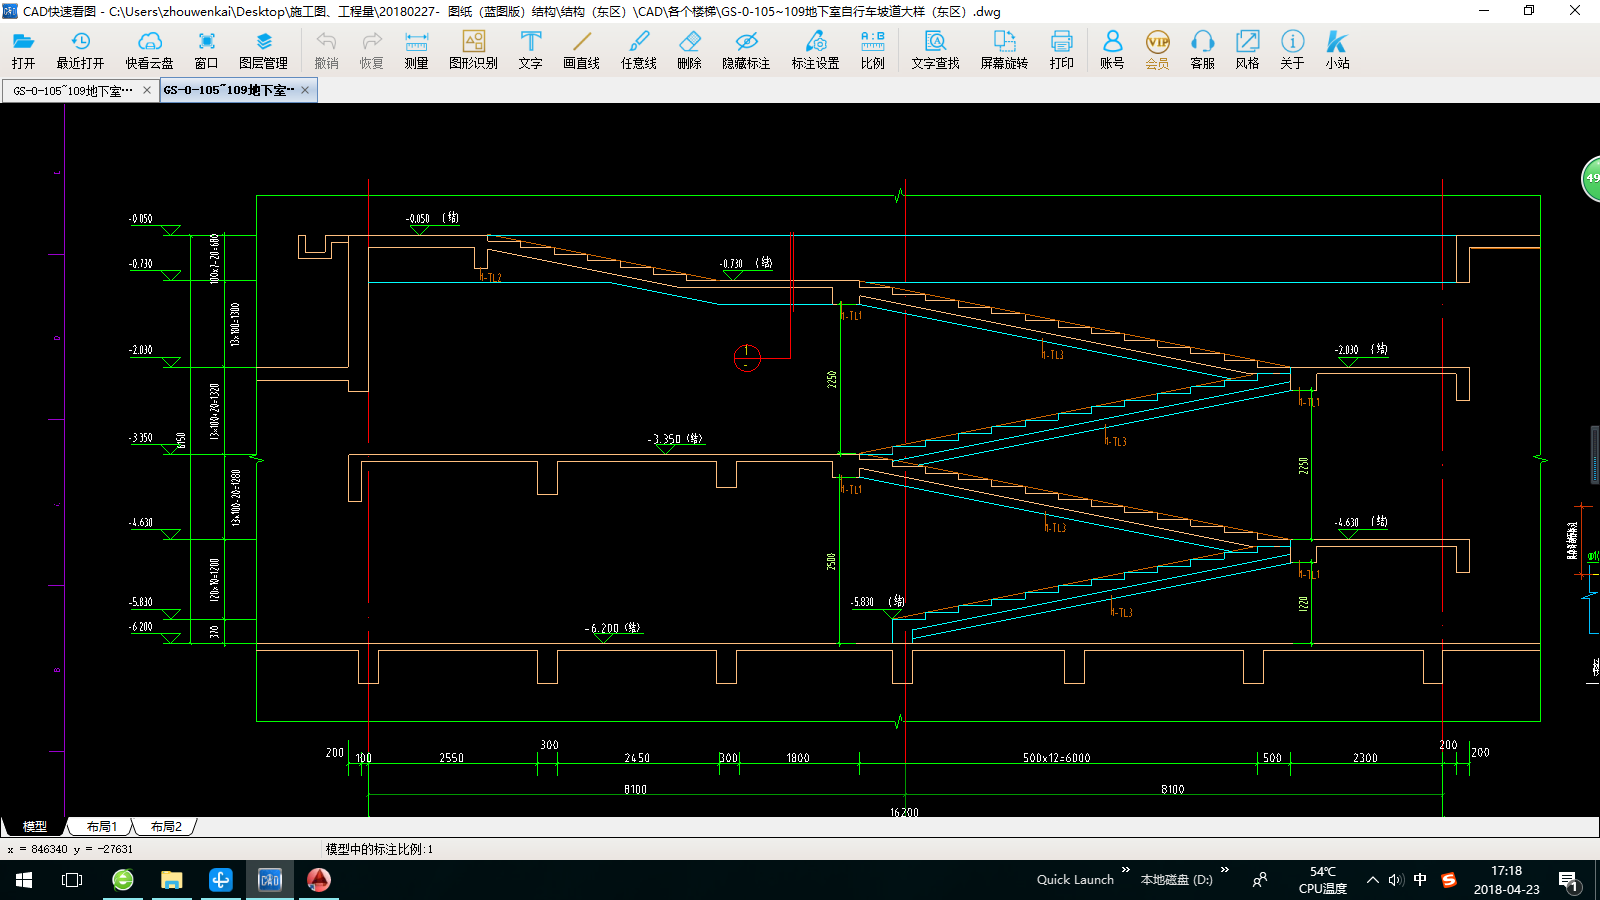Select the 窗口 window zoom tool

pos(206,50)
